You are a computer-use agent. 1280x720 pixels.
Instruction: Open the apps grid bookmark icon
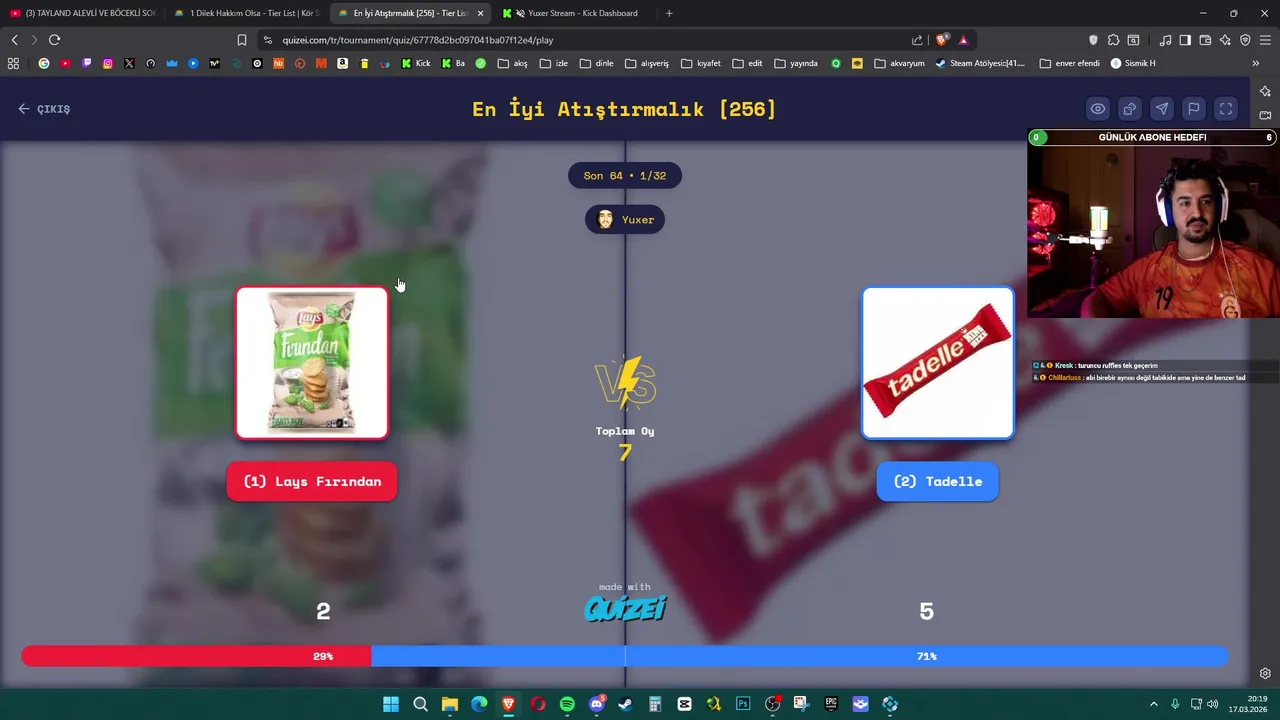pos(13,63)
